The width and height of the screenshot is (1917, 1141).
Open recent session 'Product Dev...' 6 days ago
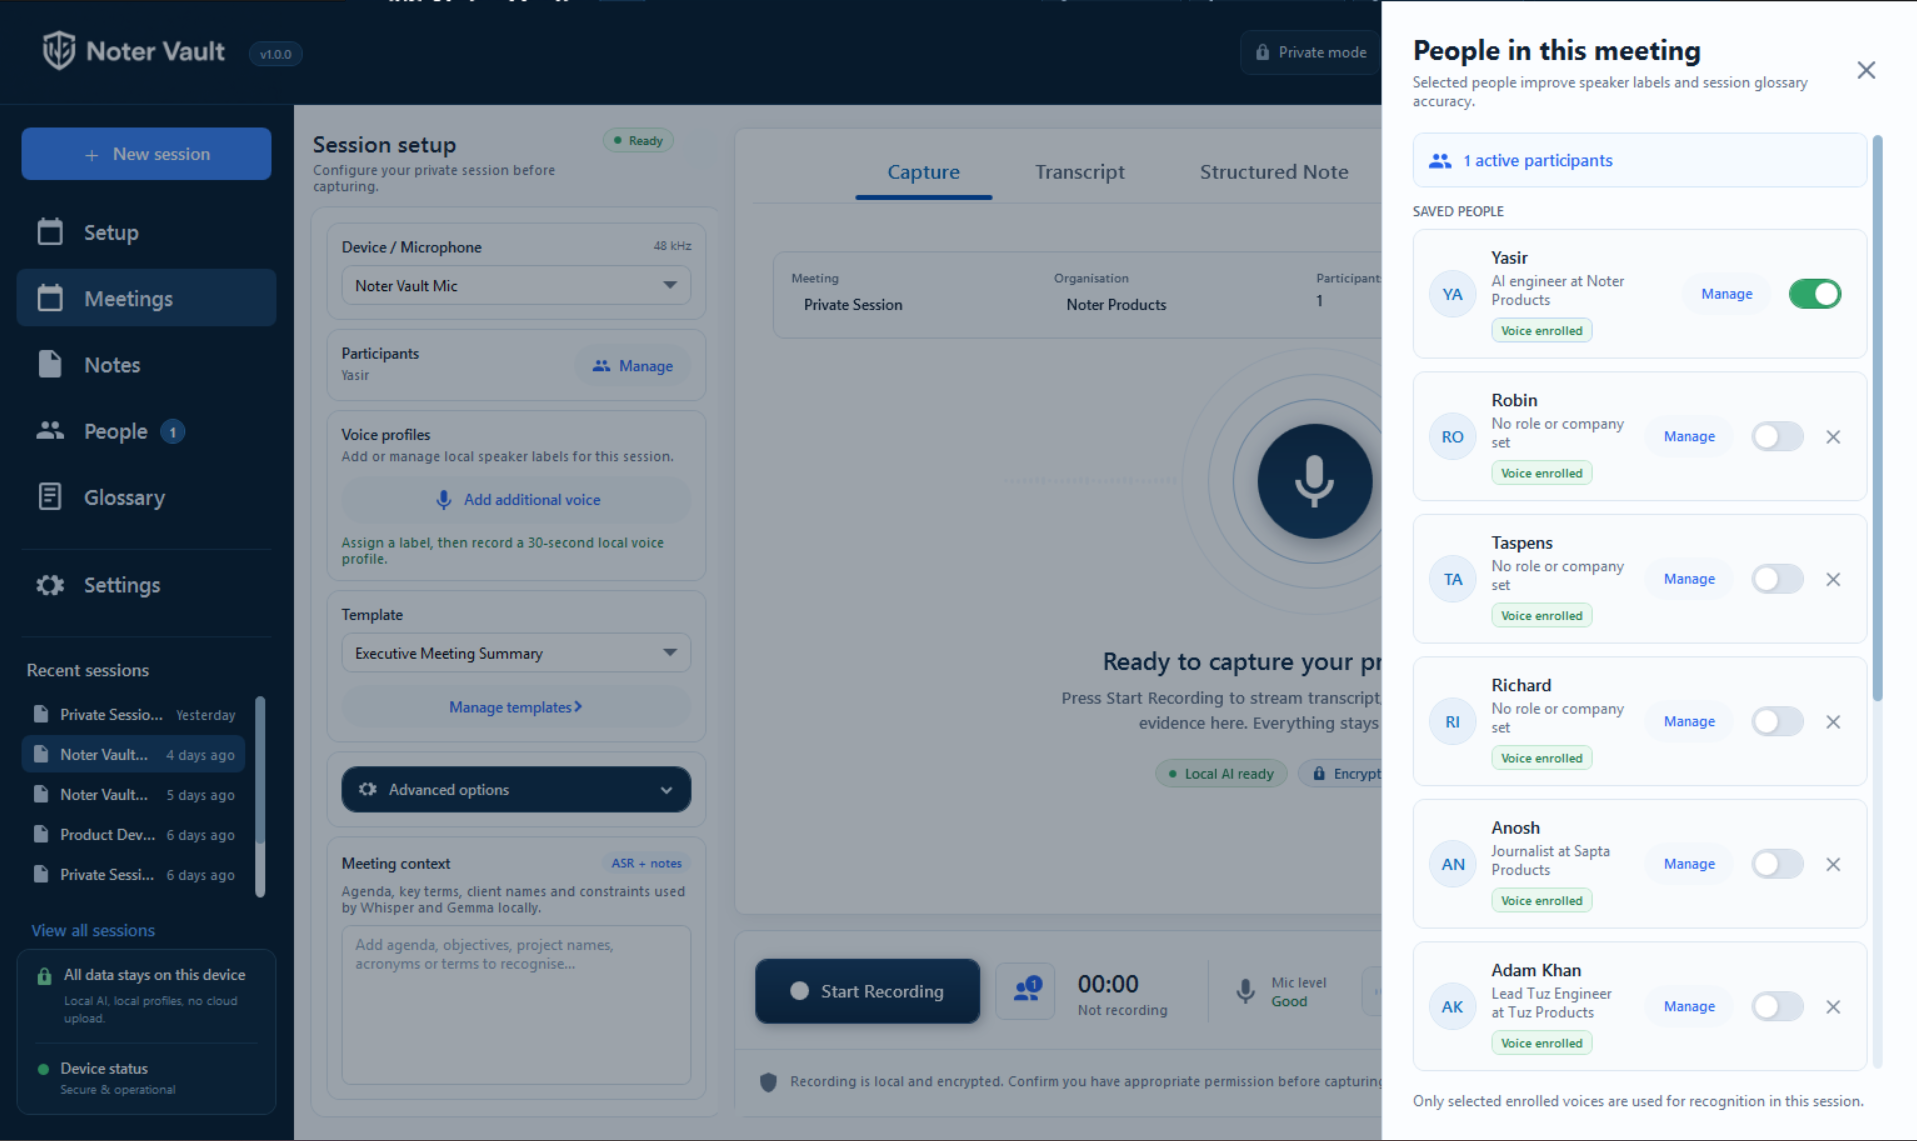[134, 835]
